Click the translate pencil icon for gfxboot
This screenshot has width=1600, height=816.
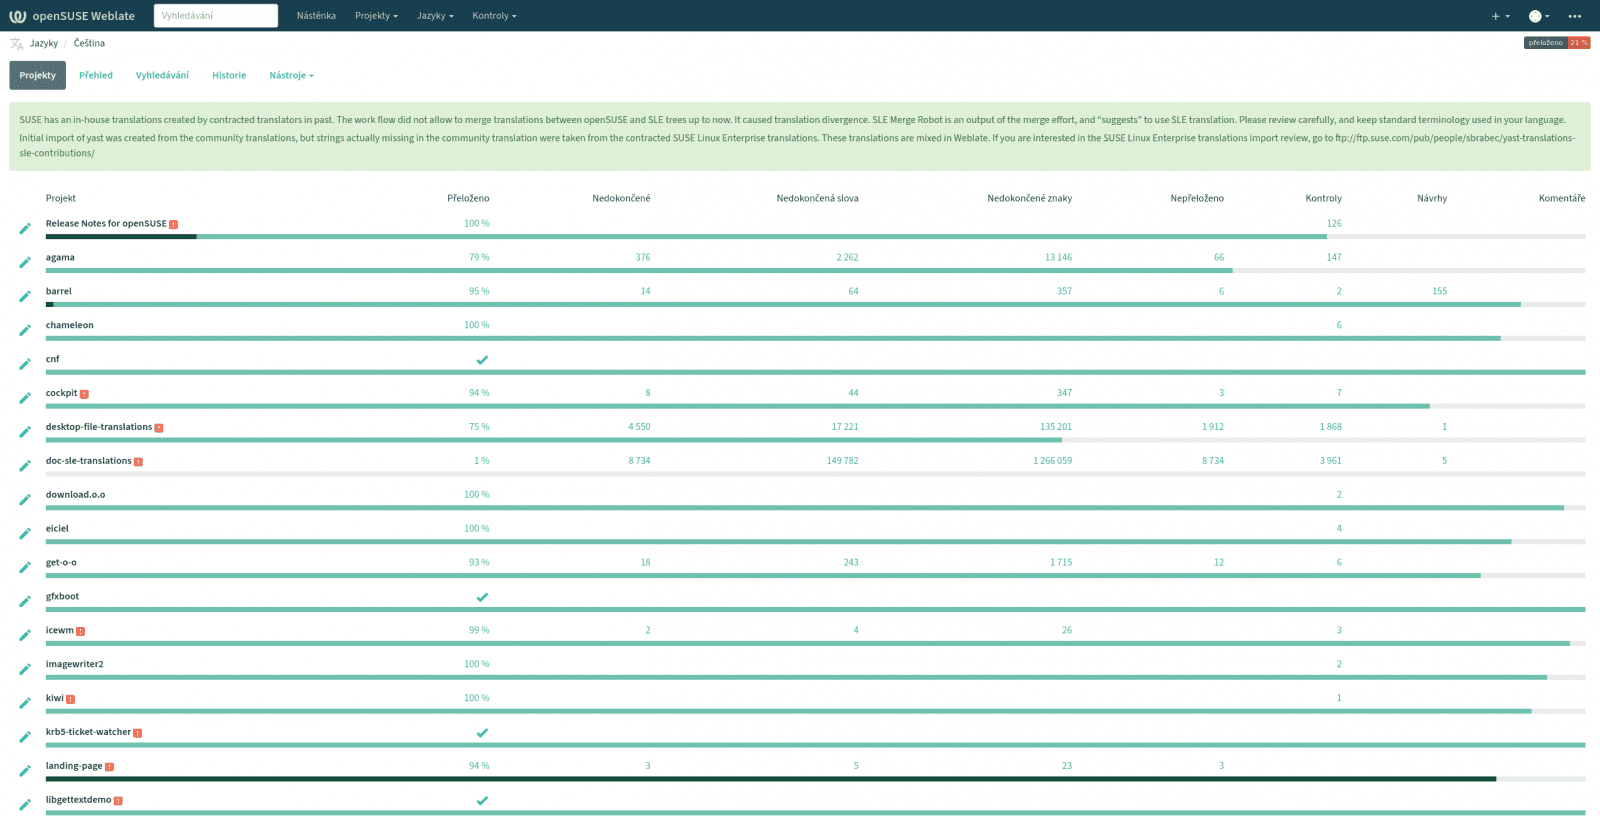[25, 603]
